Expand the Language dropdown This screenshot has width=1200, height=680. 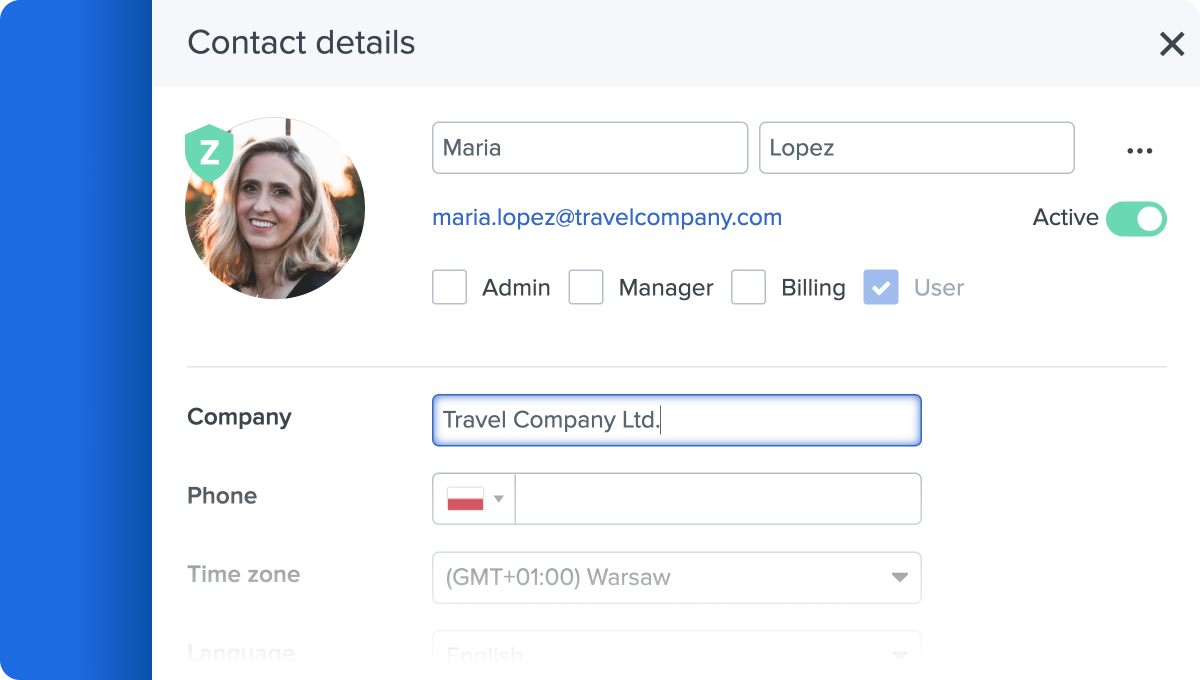click(x=676, y=653)
